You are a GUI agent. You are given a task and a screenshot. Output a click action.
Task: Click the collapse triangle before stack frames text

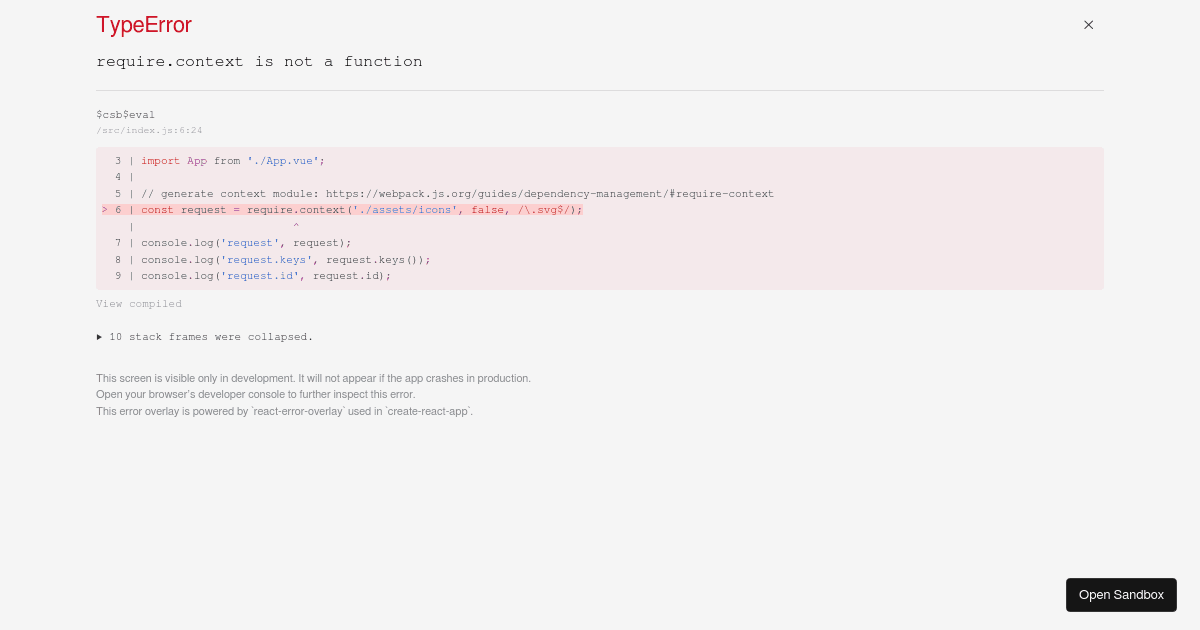(100, 337)
